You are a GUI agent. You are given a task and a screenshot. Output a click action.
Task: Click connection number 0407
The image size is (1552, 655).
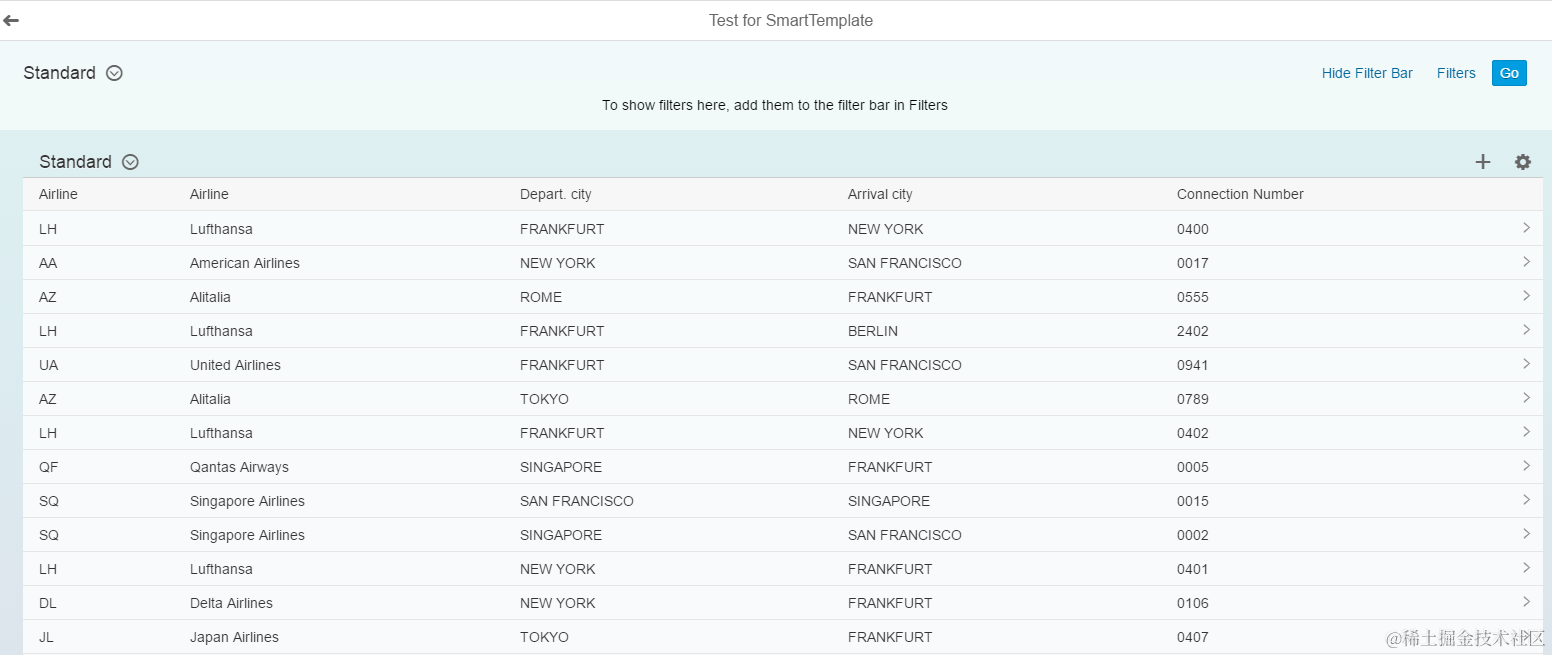(x=1193, y=637)
